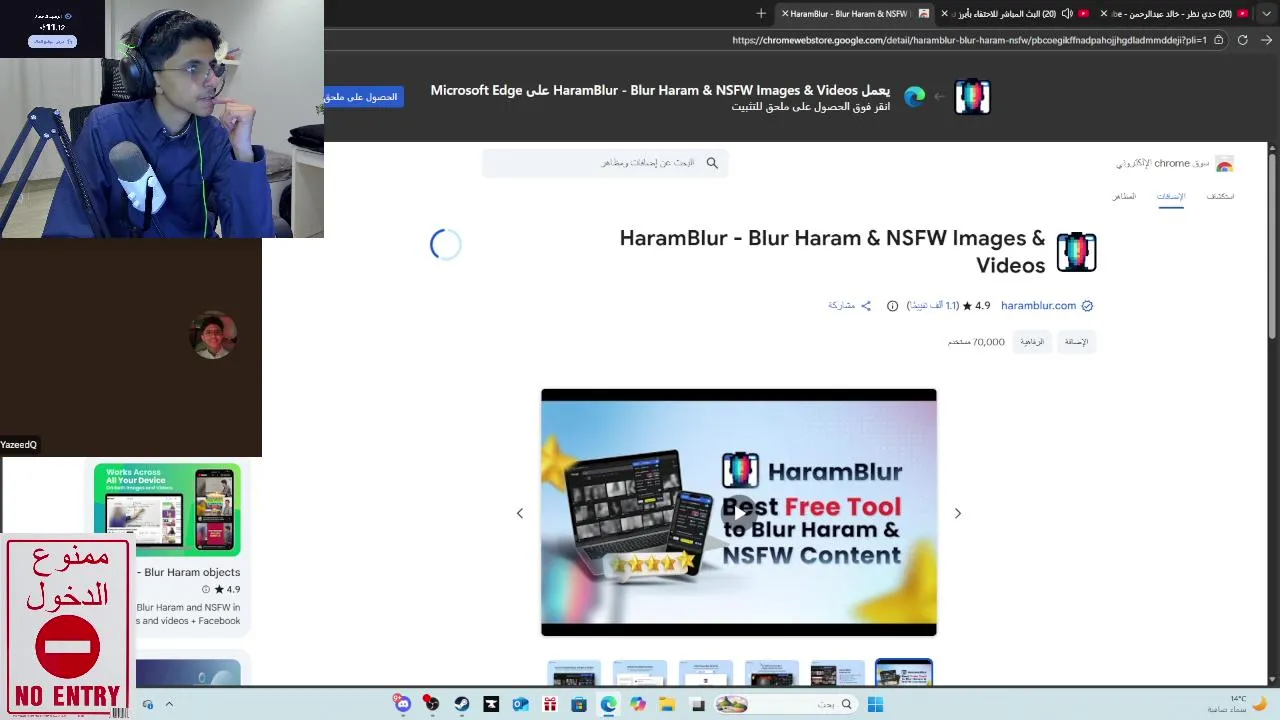Click the well-being category chip
1280x720 pixels.
tap(1032, 342)
